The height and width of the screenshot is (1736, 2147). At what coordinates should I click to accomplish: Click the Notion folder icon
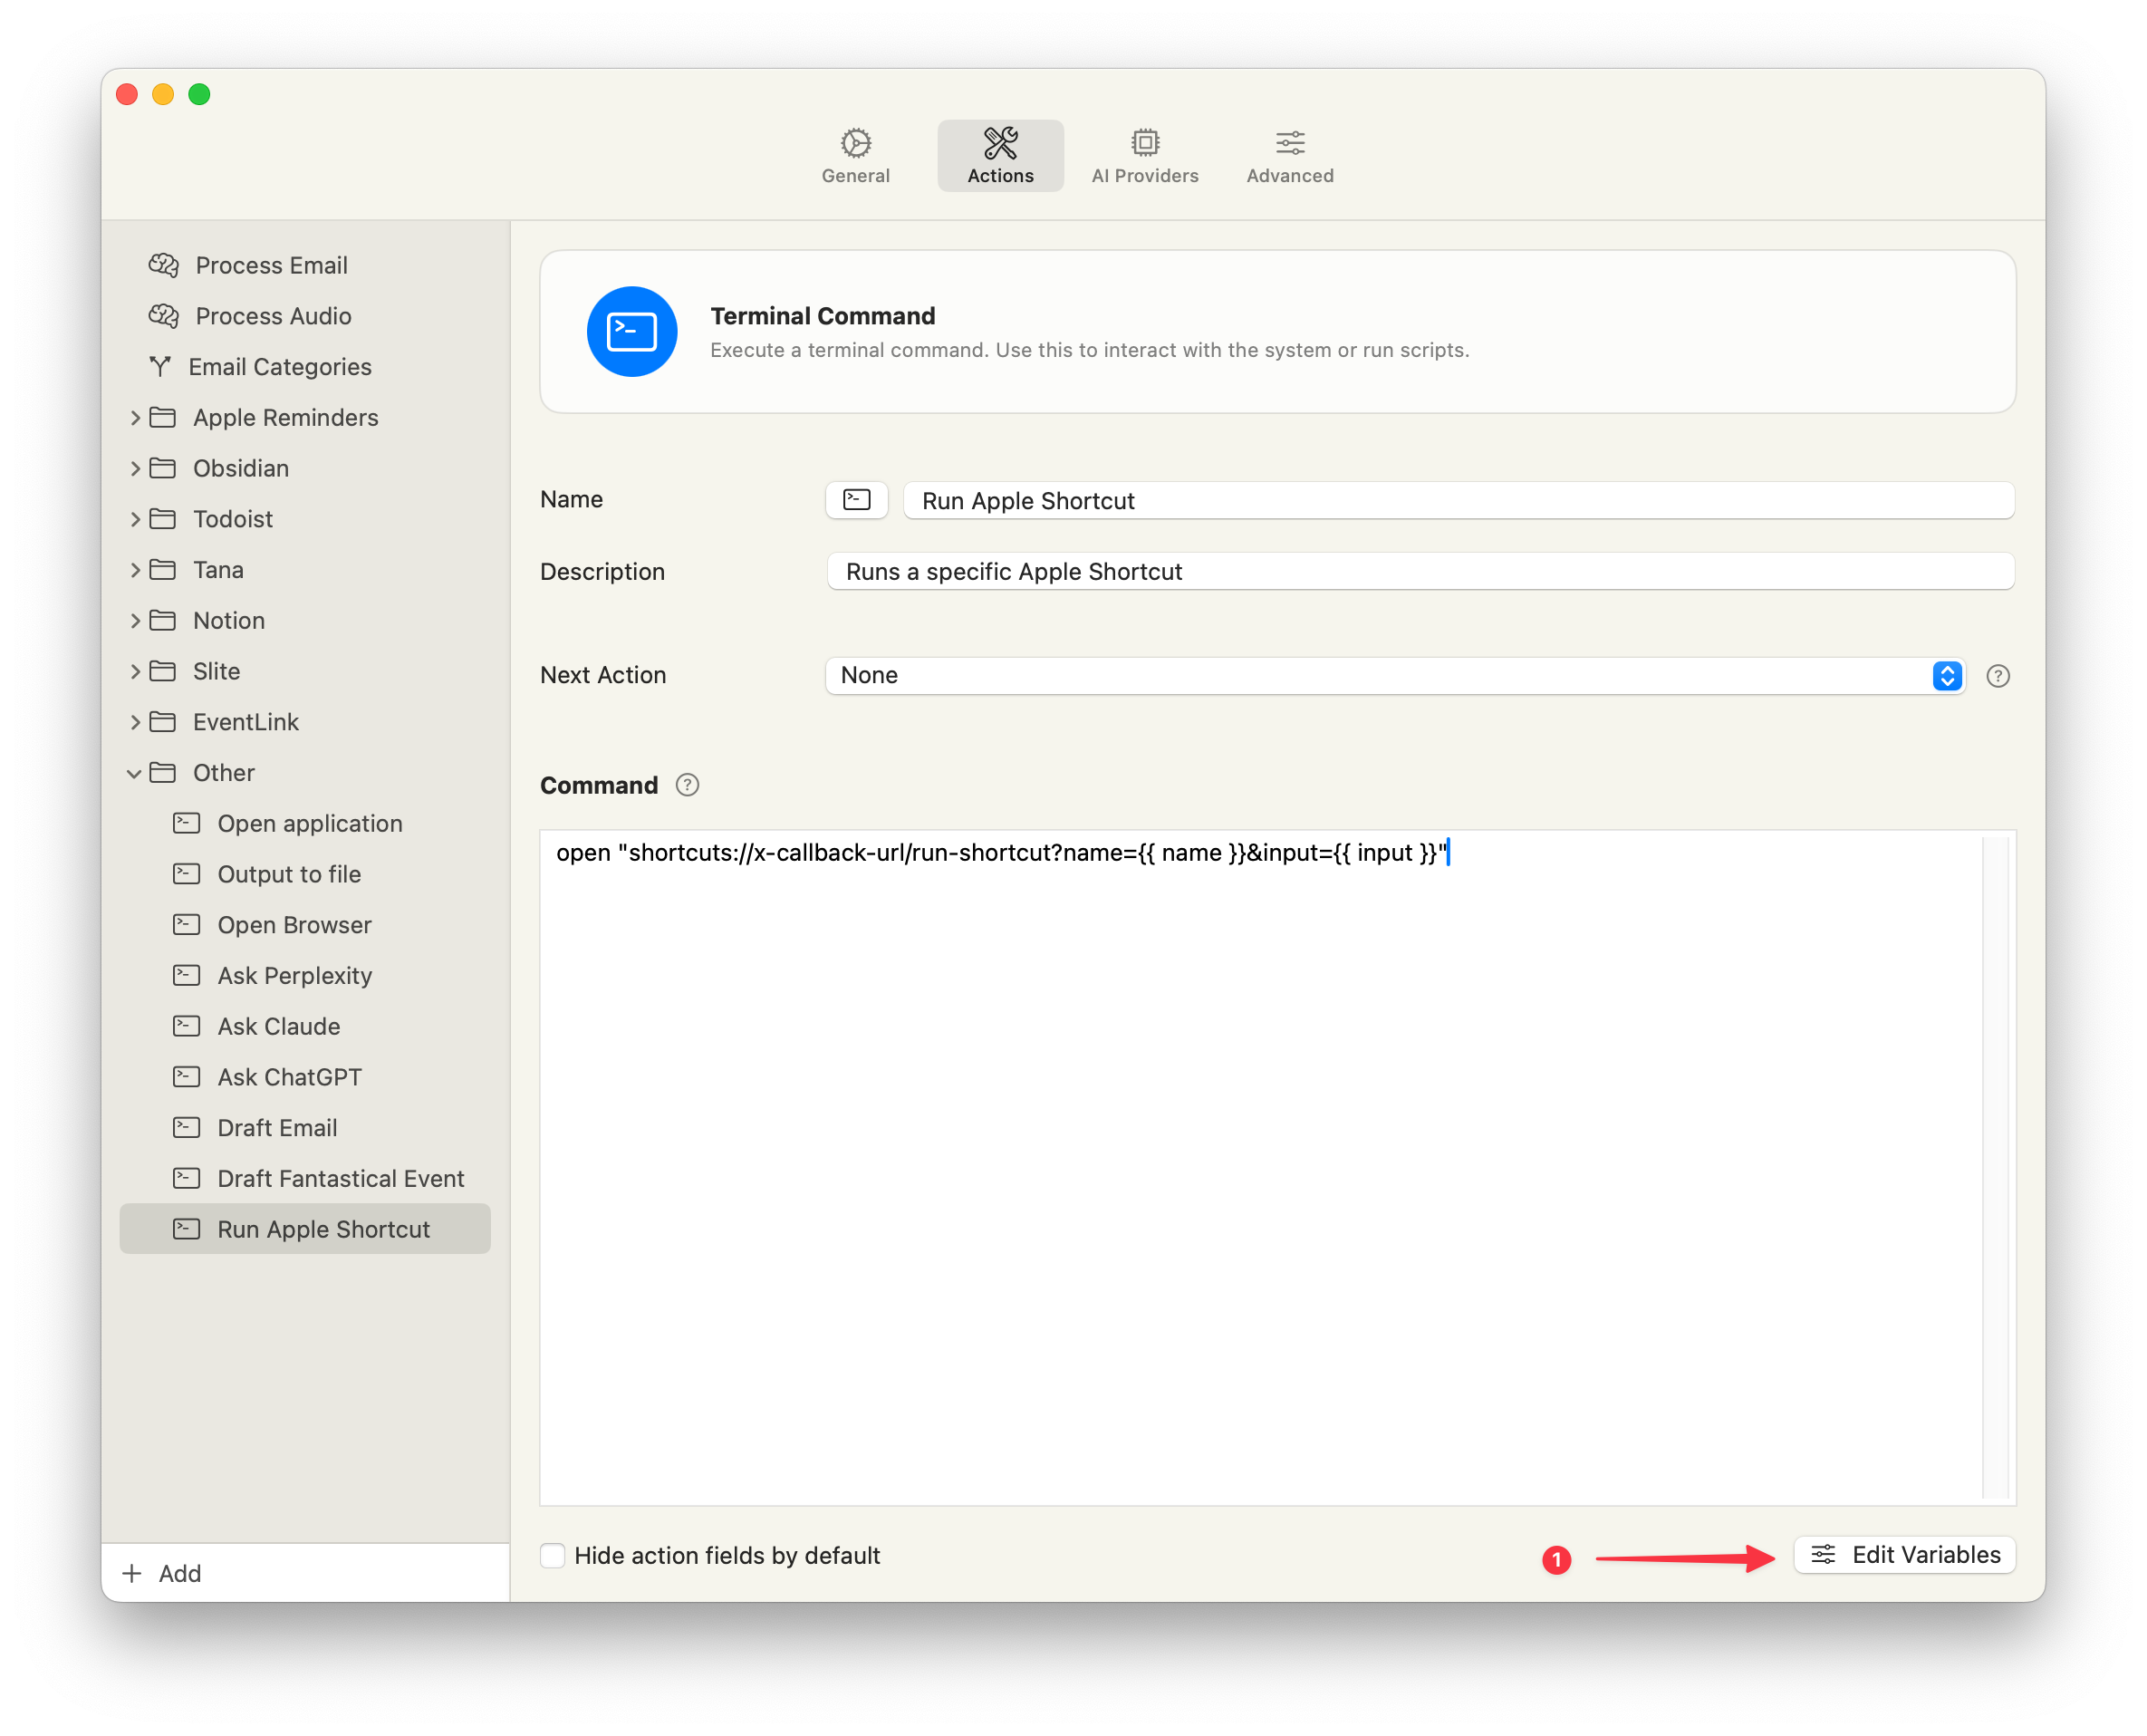pos(163,621)
